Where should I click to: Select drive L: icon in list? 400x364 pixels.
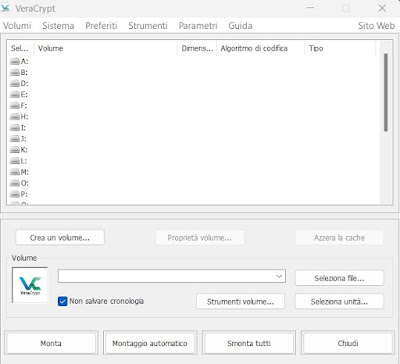point(15,161)
